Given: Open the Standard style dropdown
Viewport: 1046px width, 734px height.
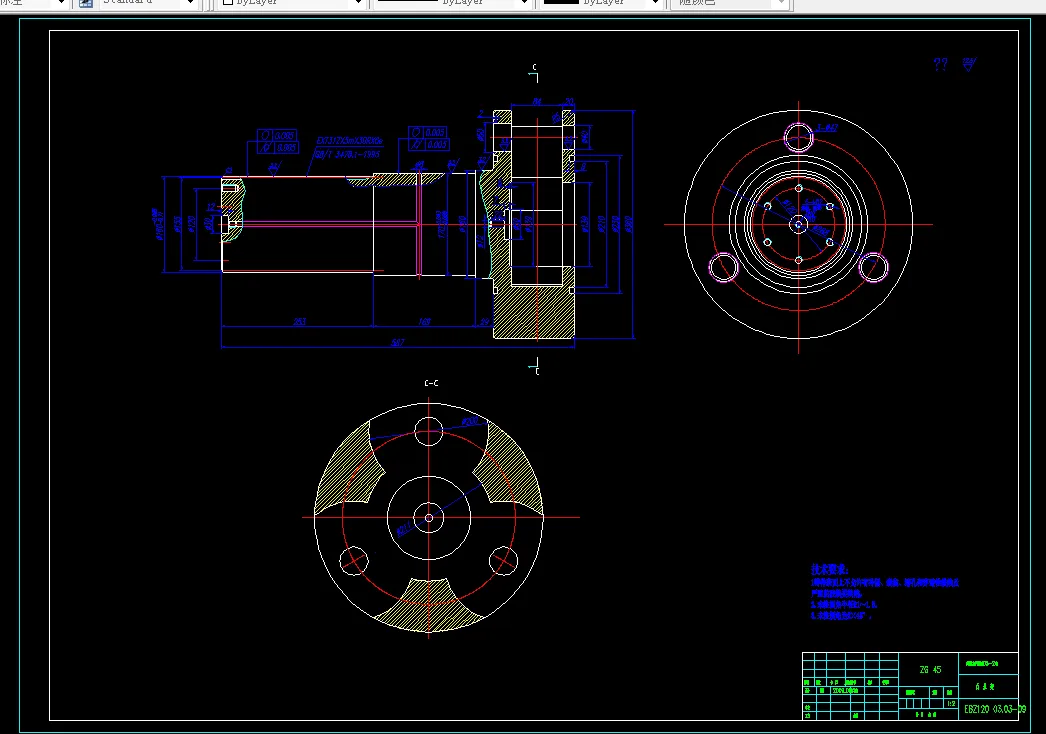Looking at the screenshot, I should 190,3.
